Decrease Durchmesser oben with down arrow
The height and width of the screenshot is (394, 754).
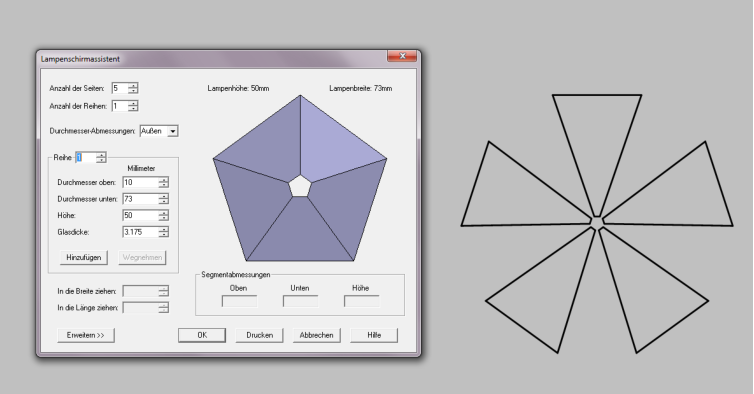(163, 185)
